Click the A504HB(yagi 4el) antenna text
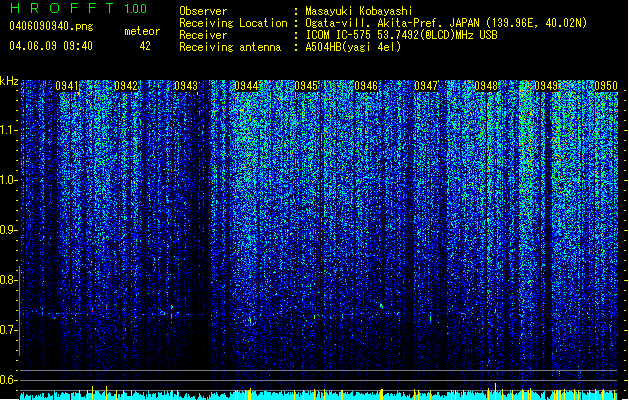Viewport: 629px width, 400px height. click(353, 47)
